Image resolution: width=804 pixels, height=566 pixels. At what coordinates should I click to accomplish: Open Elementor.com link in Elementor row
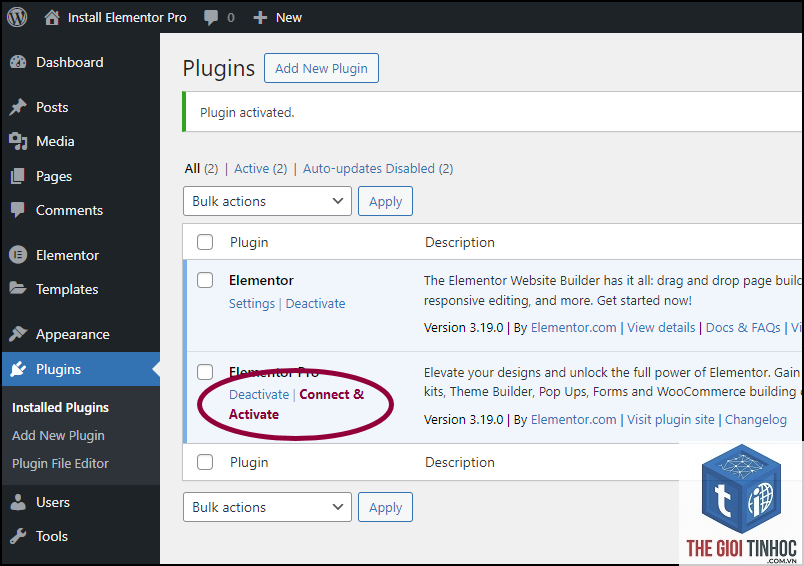[x=573, y=328]
